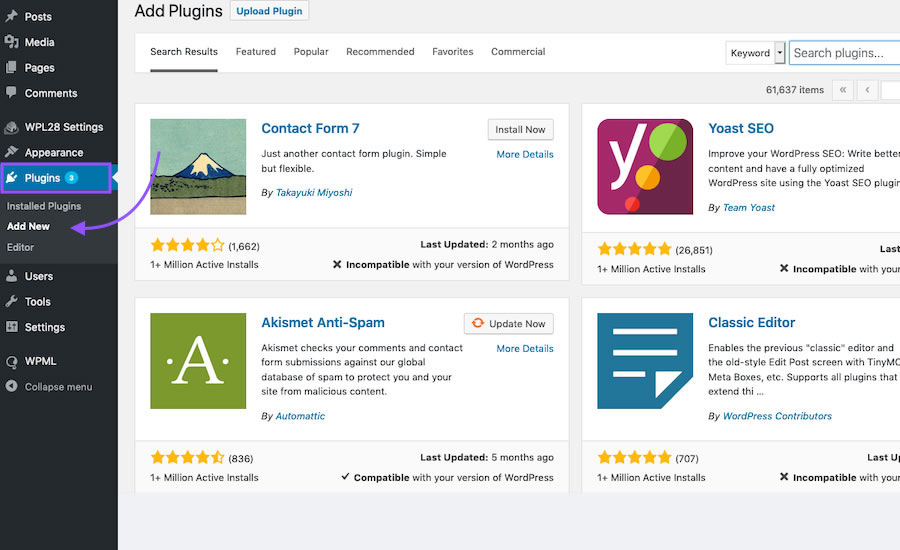Image resolution: width=900 pixels, height=550 pixels.
Task: Open Users via its person icon
Action: click(x=11, y=276)
